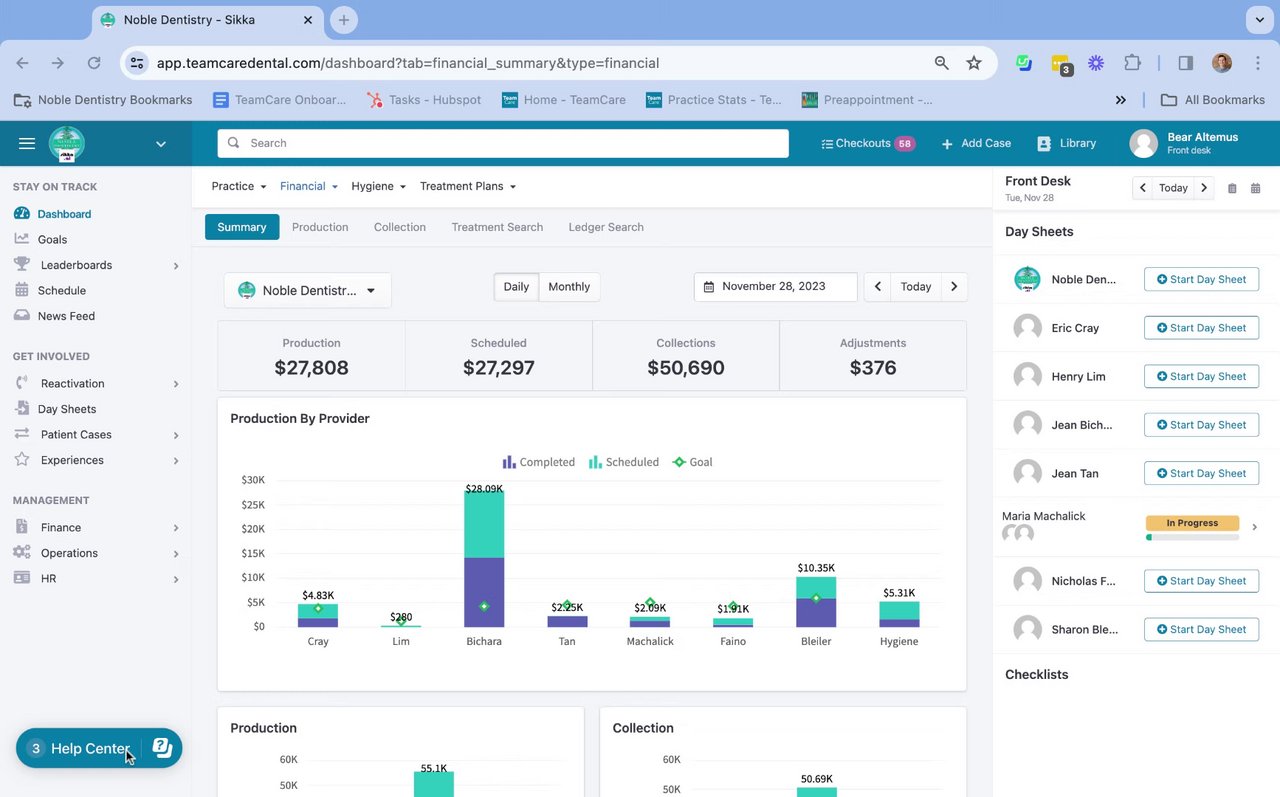Open the calendar icon in Front Desk panel
The image size is (1280, 797).
tap(1256, 188)
